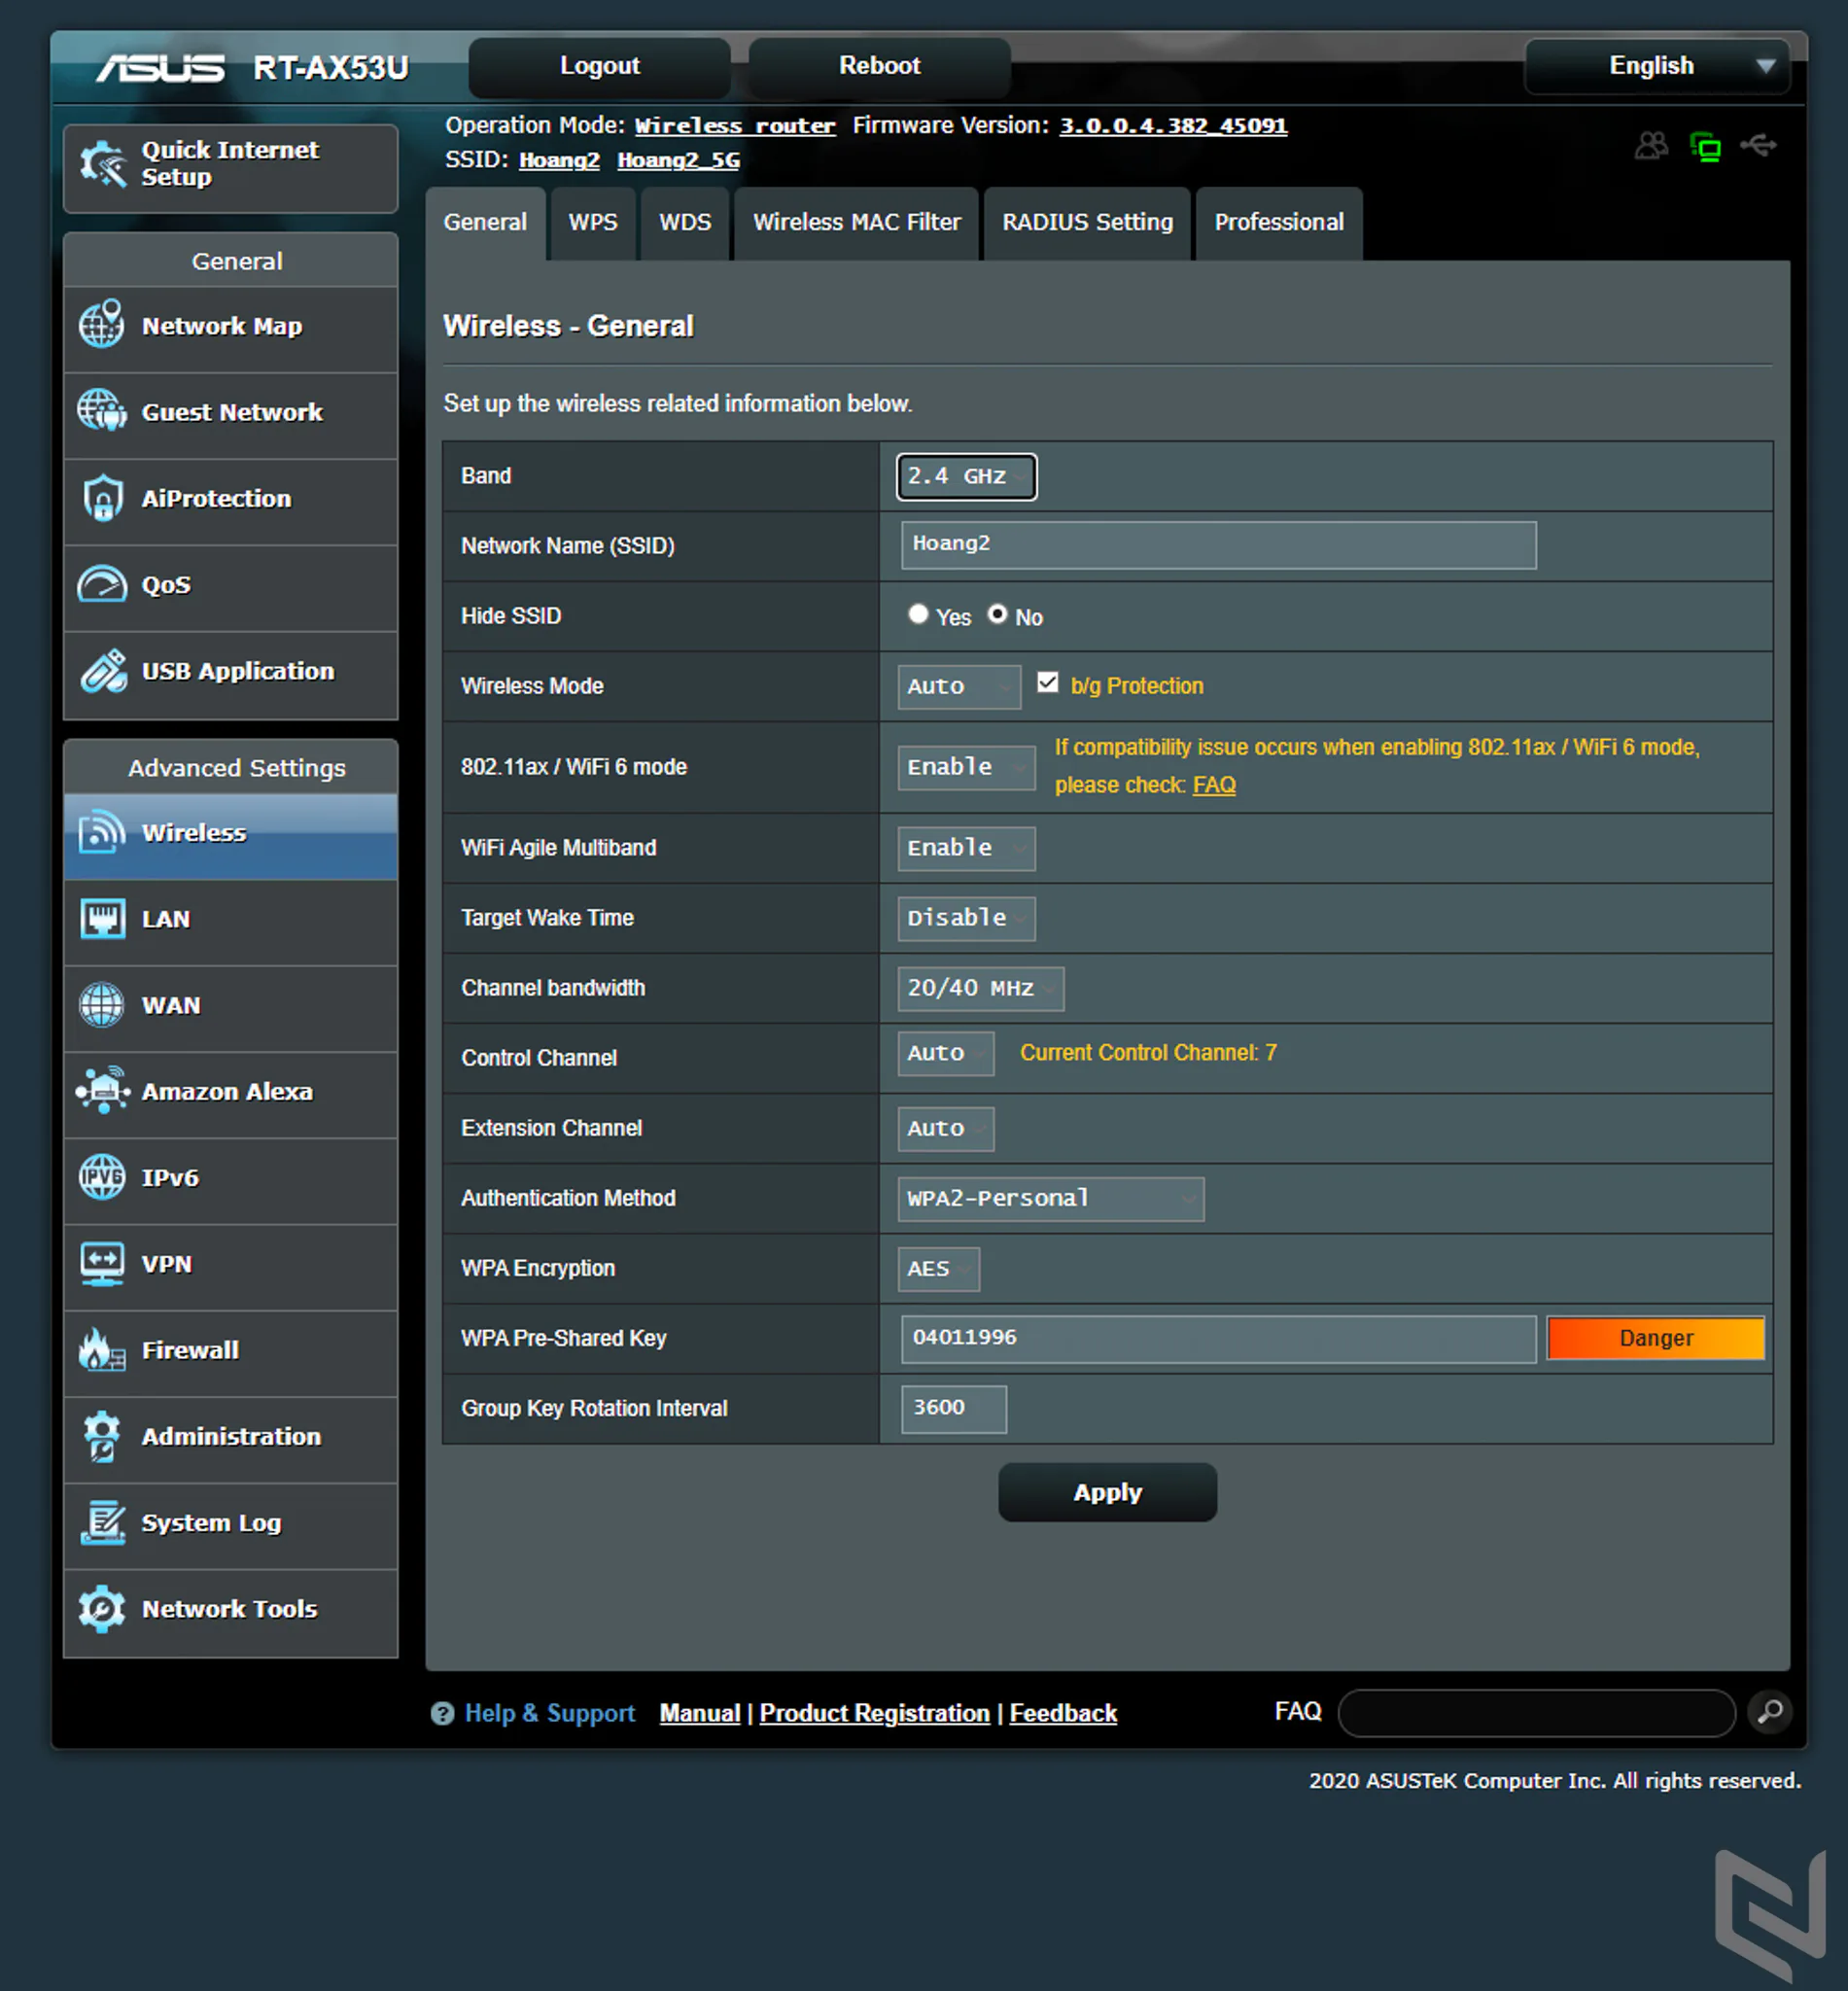The image size is (1848, 1991).
Task: Click the IPv6 icon
Action: pos(102,1177)
